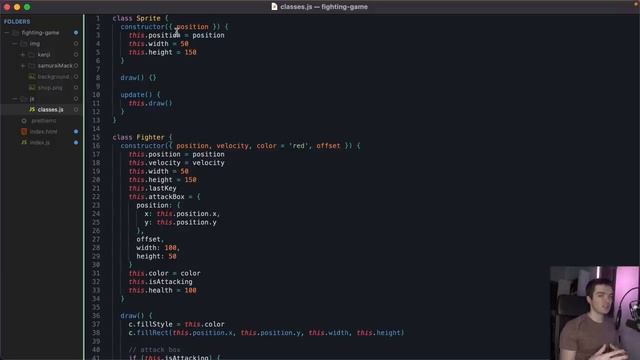Viewport: 640px width, 360px height.
Task: Maximize window with green button
Action: click(x=27, y=7)
